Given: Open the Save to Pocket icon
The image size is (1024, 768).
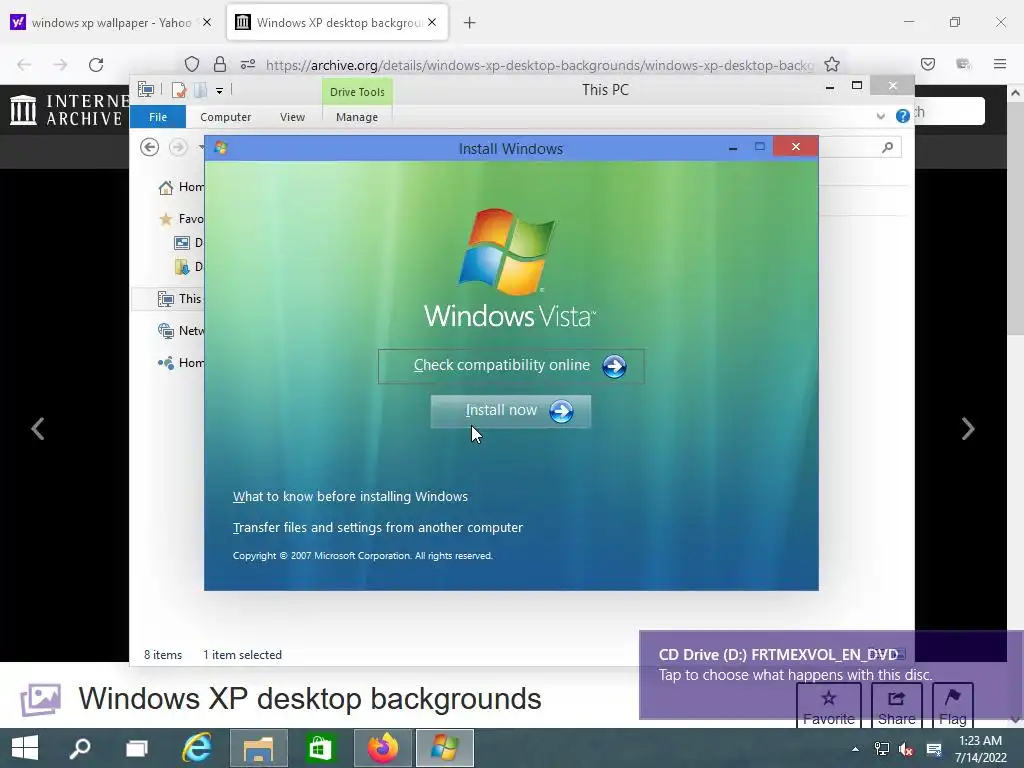Looking at the screenshot, I should (928, 64).
